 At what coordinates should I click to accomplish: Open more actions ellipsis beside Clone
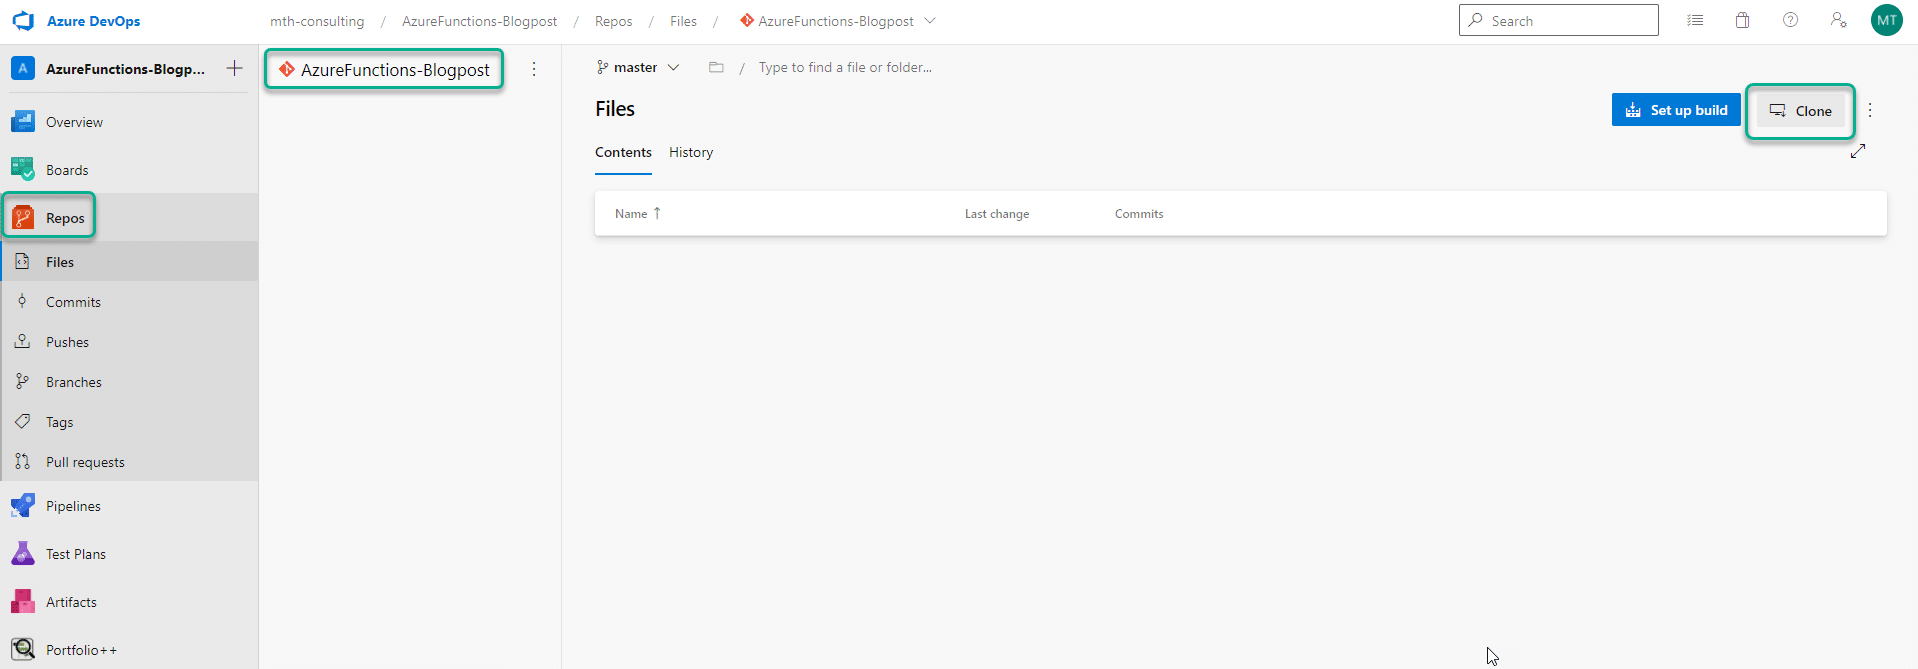point(1870,110)
